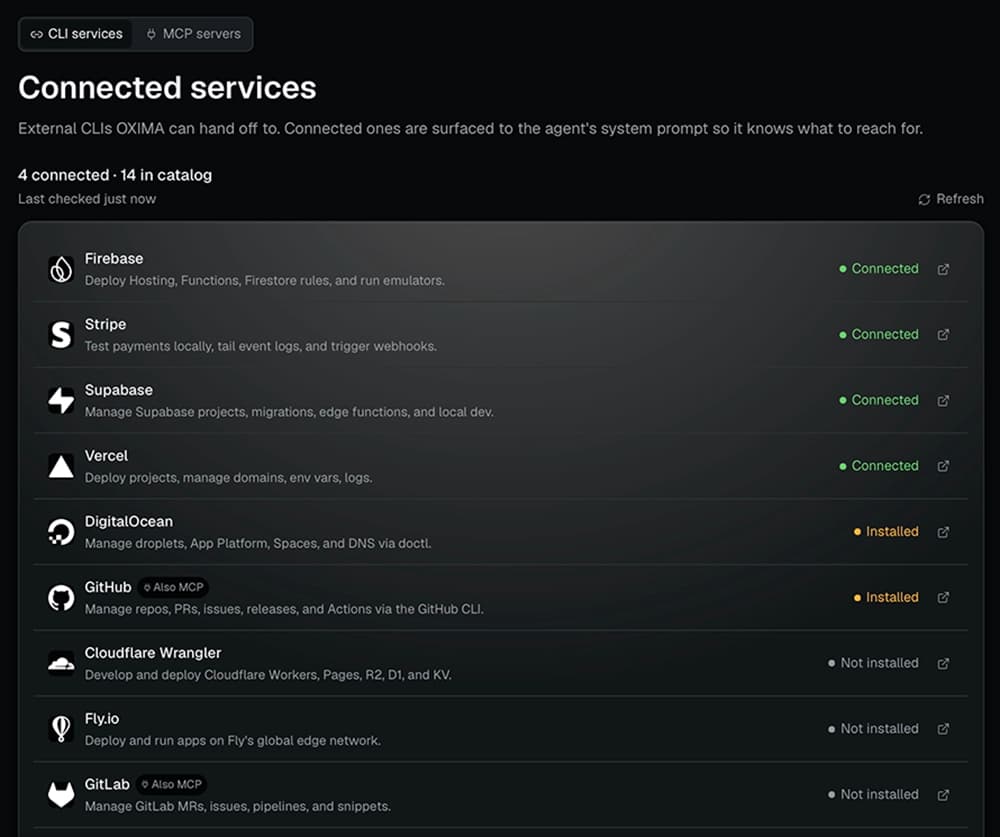
Task: Click Supabase's Connected status
Action: pyautogui.click(x=879, y=400)
